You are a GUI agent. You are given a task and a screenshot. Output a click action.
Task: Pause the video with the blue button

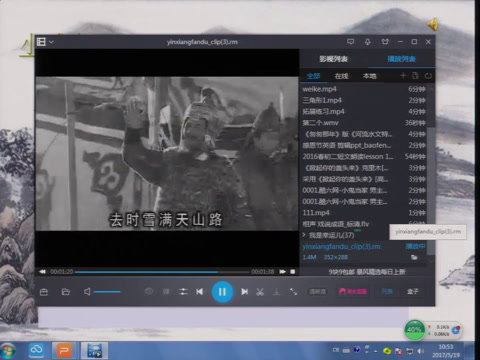tap(222, 292)
